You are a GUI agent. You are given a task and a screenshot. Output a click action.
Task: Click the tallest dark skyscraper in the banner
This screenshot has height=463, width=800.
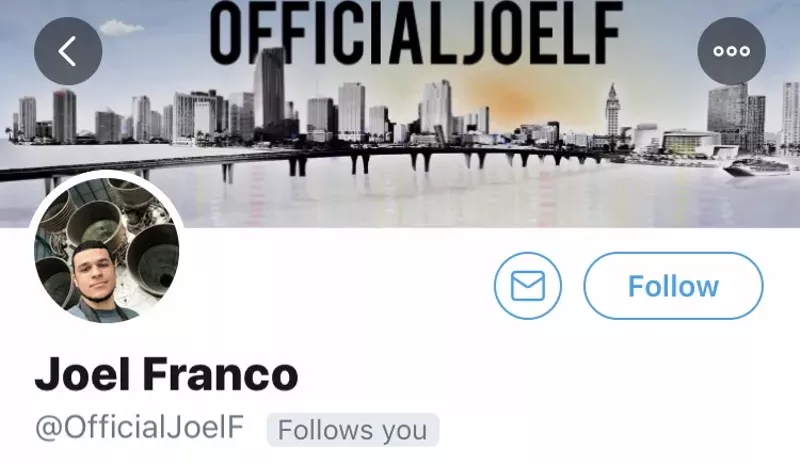point(269,89)
